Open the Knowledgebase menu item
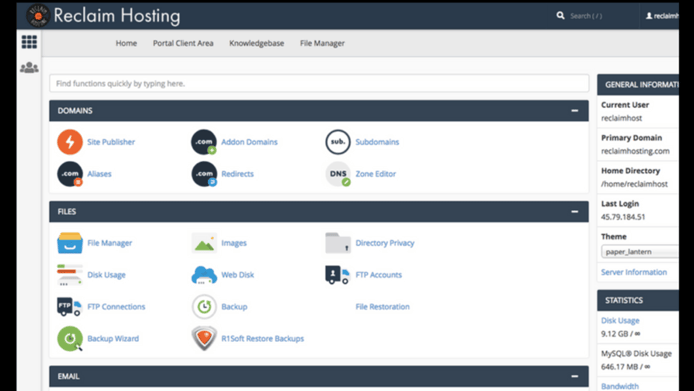The image size is (694, 391). pos(257,43)
